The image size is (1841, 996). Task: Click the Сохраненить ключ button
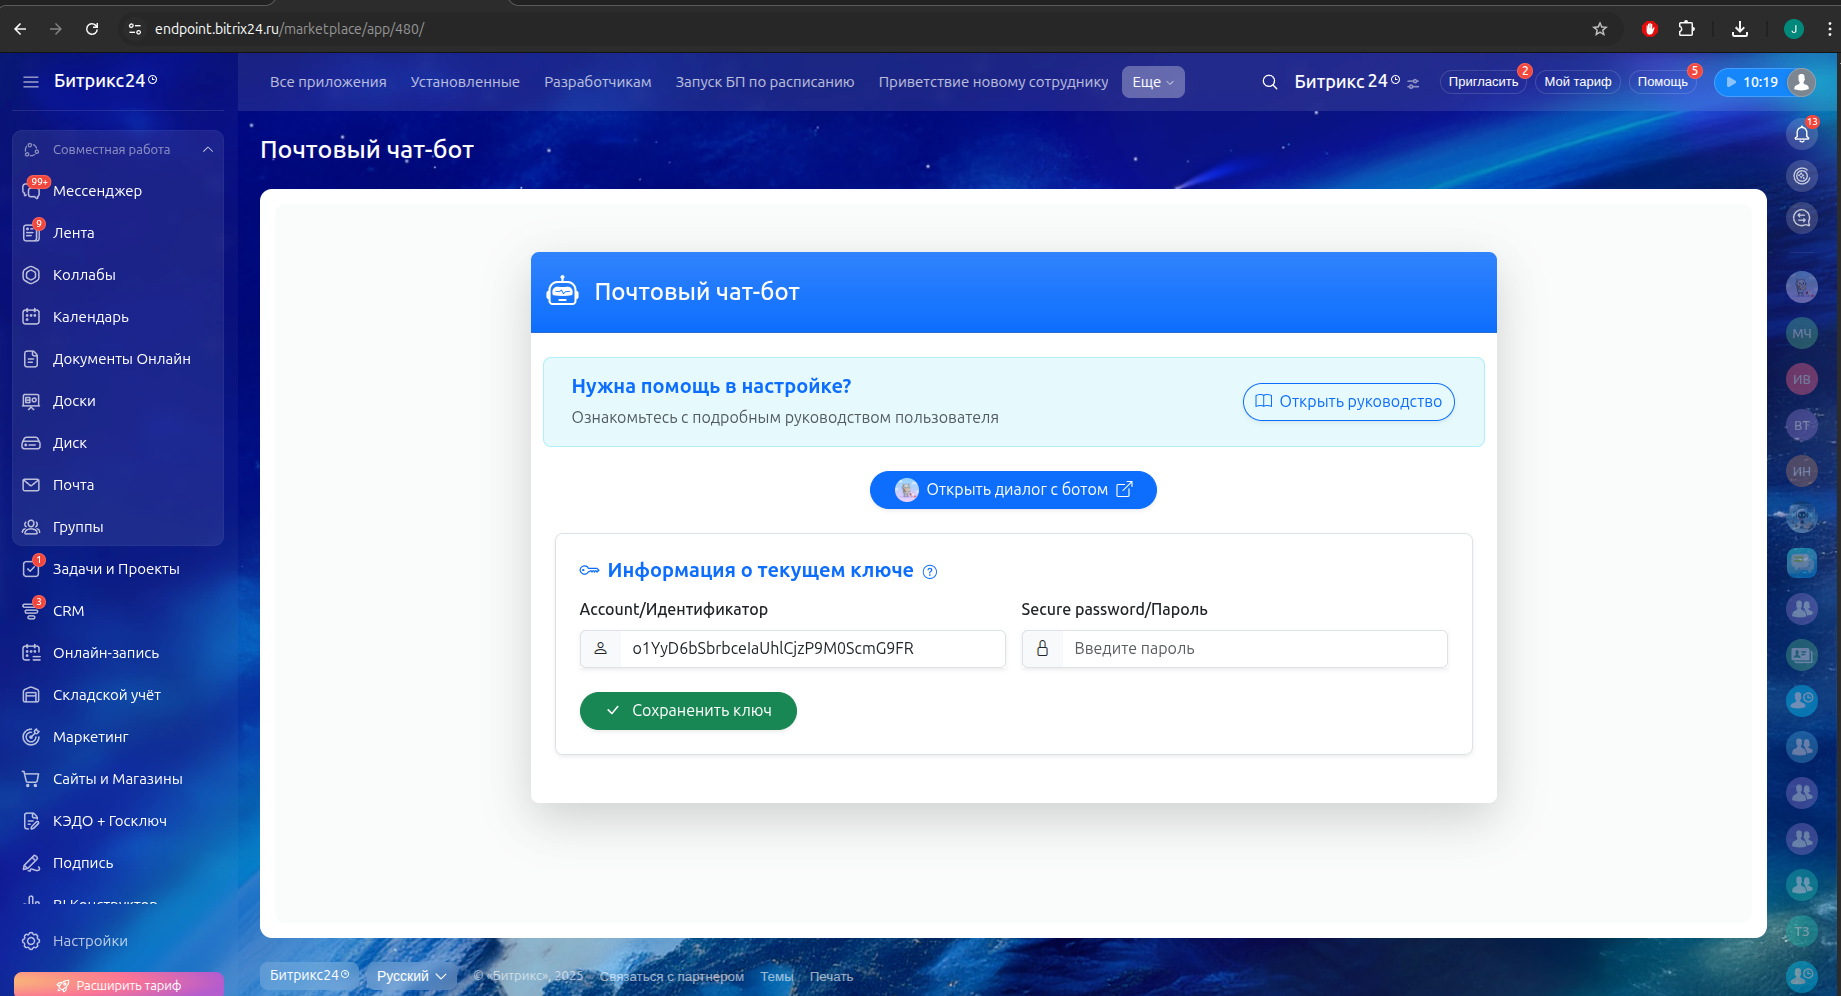(688, 711)
